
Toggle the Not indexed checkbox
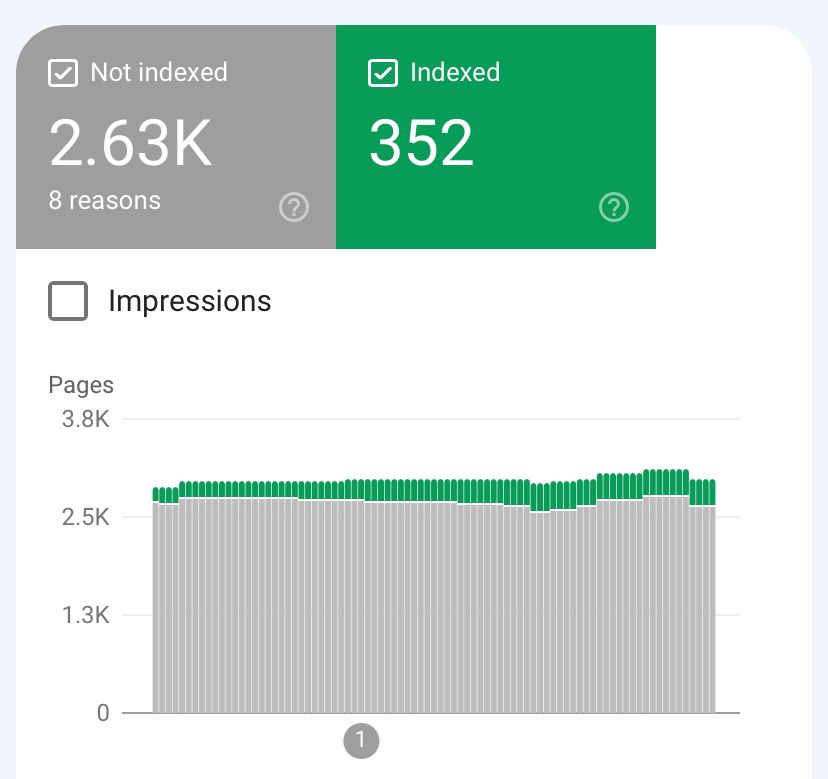[x=63, y=73]
